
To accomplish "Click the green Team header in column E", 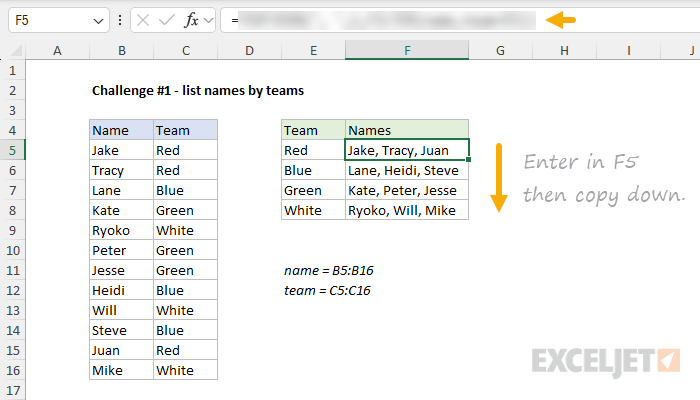I will pyautogui.click(x=313, y=130).
